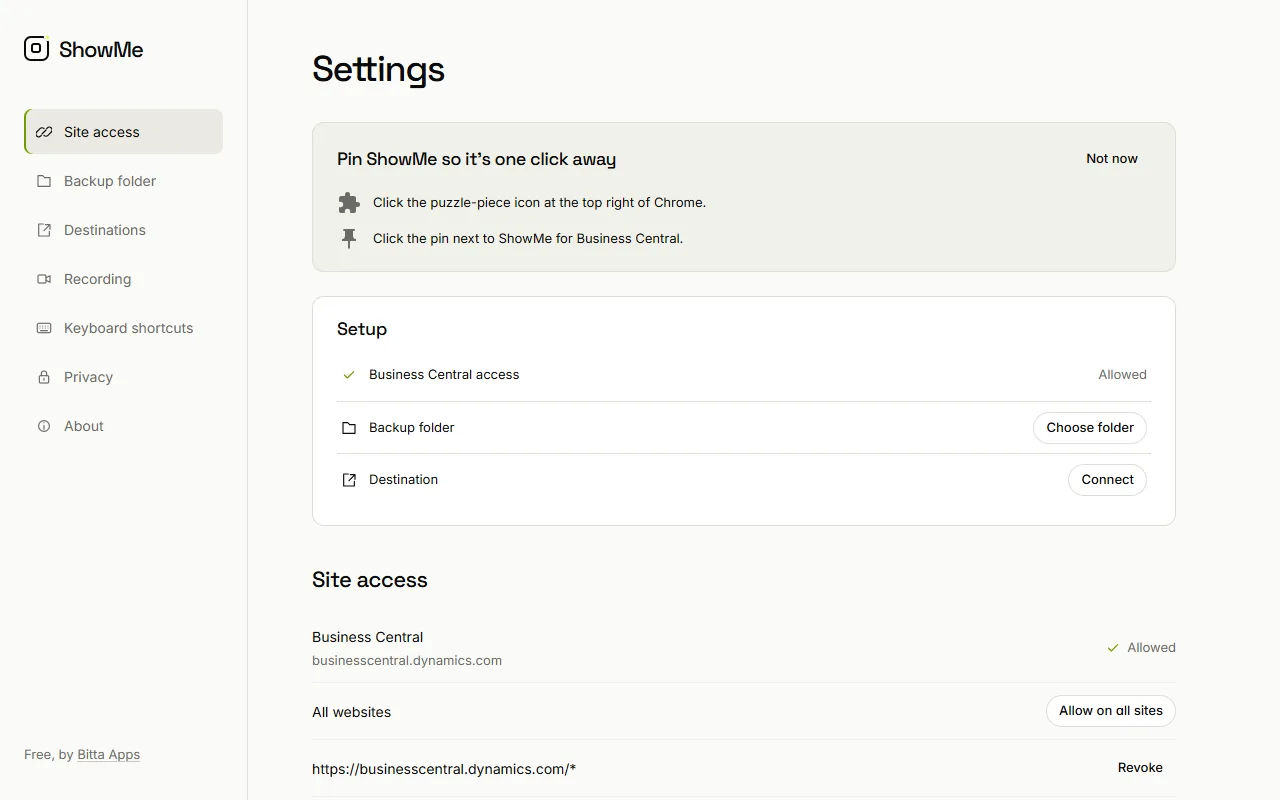Click the Connect button for Destination
Image resolution: width=1280 pixels, height=800 pixels.
(x=1107, y=479)
